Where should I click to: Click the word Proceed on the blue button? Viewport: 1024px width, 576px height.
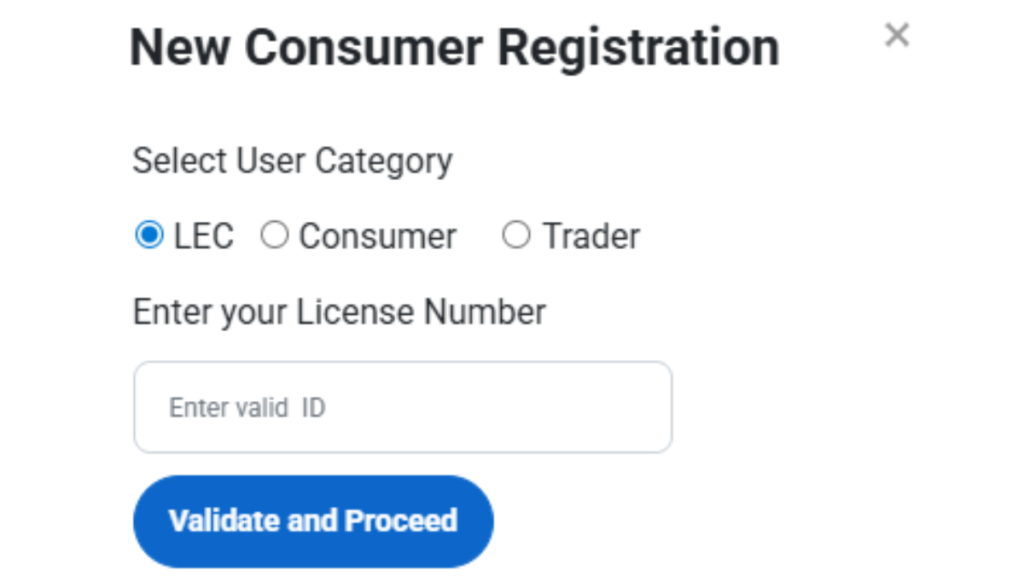coord(400,521)
